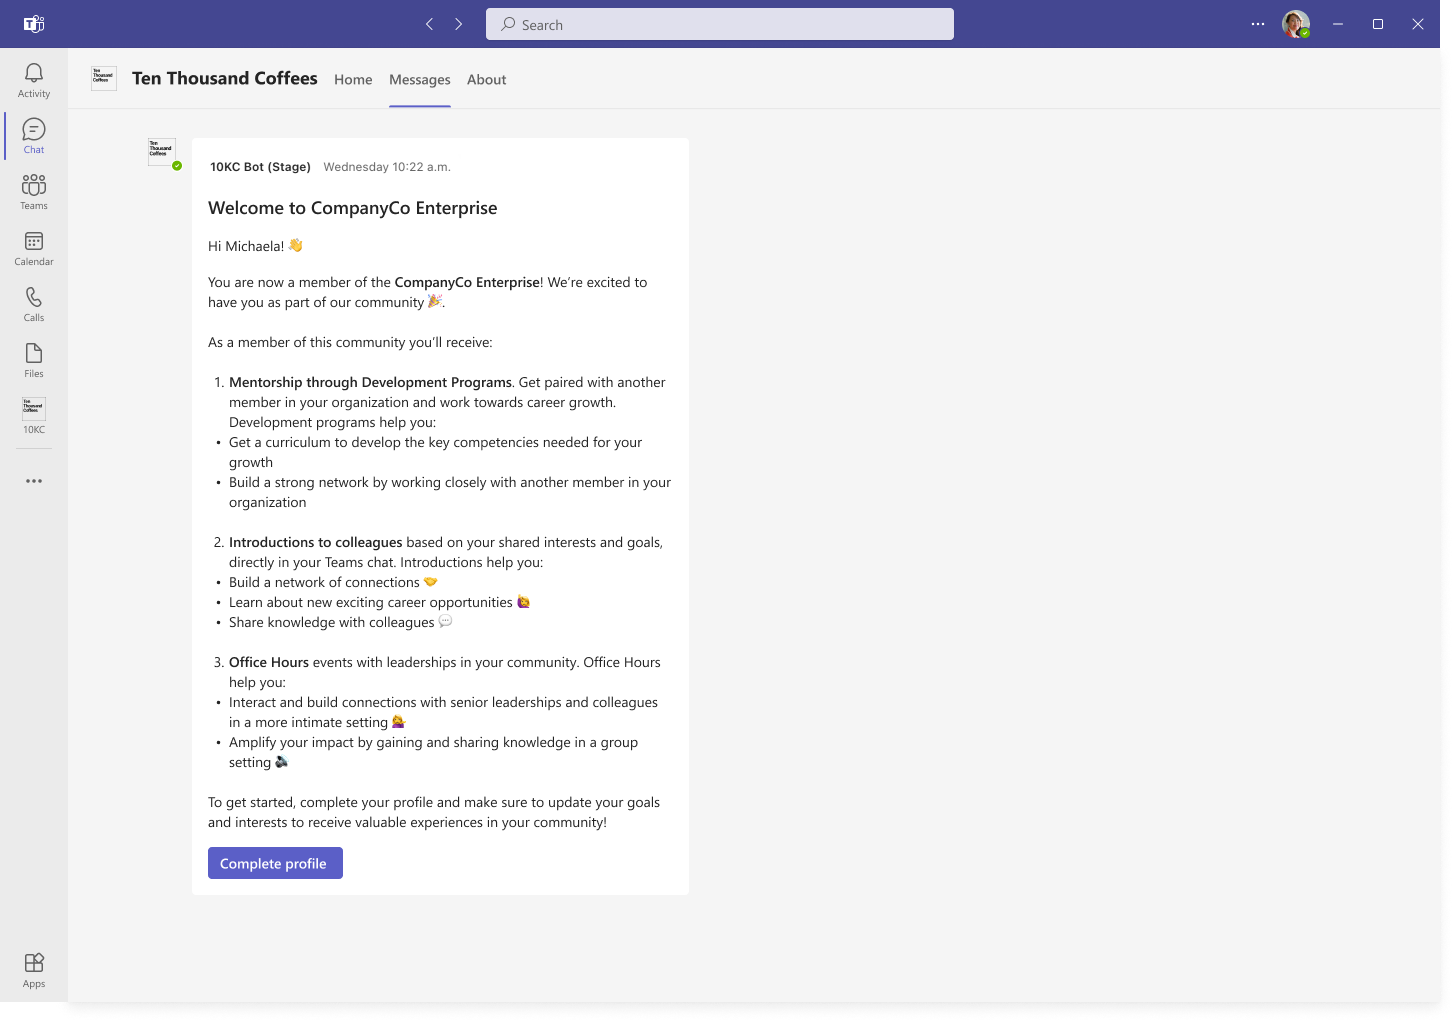Open the Chat section
This screenshot has height=1023, width=1455.
click(34, 136)
